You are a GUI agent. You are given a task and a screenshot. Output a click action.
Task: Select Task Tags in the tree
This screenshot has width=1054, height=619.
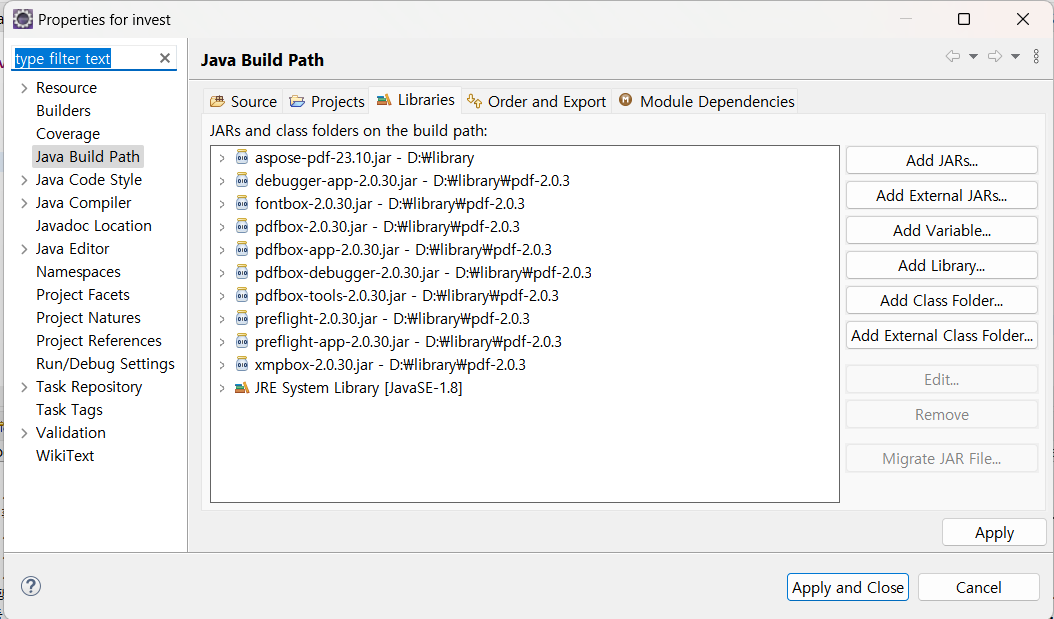(69, 410)
